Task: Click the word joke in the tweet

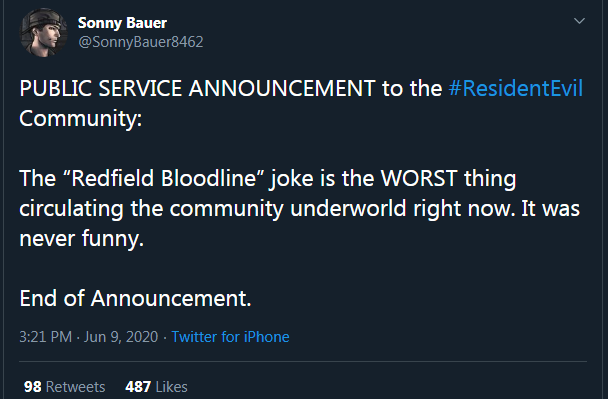Action: click(292, 179)
